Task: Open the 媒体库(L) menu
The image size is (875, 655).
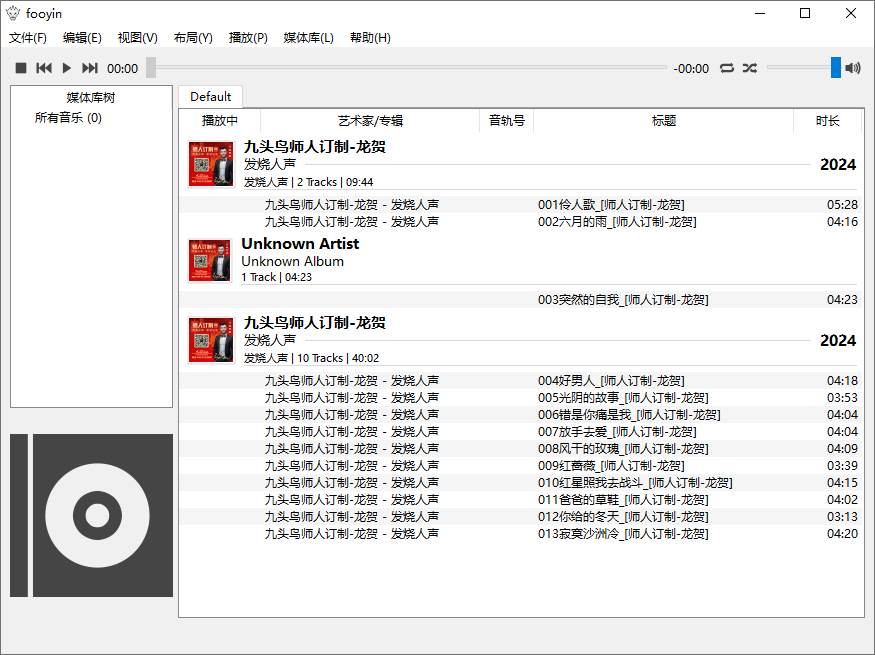Action: [x=308, y=38]
